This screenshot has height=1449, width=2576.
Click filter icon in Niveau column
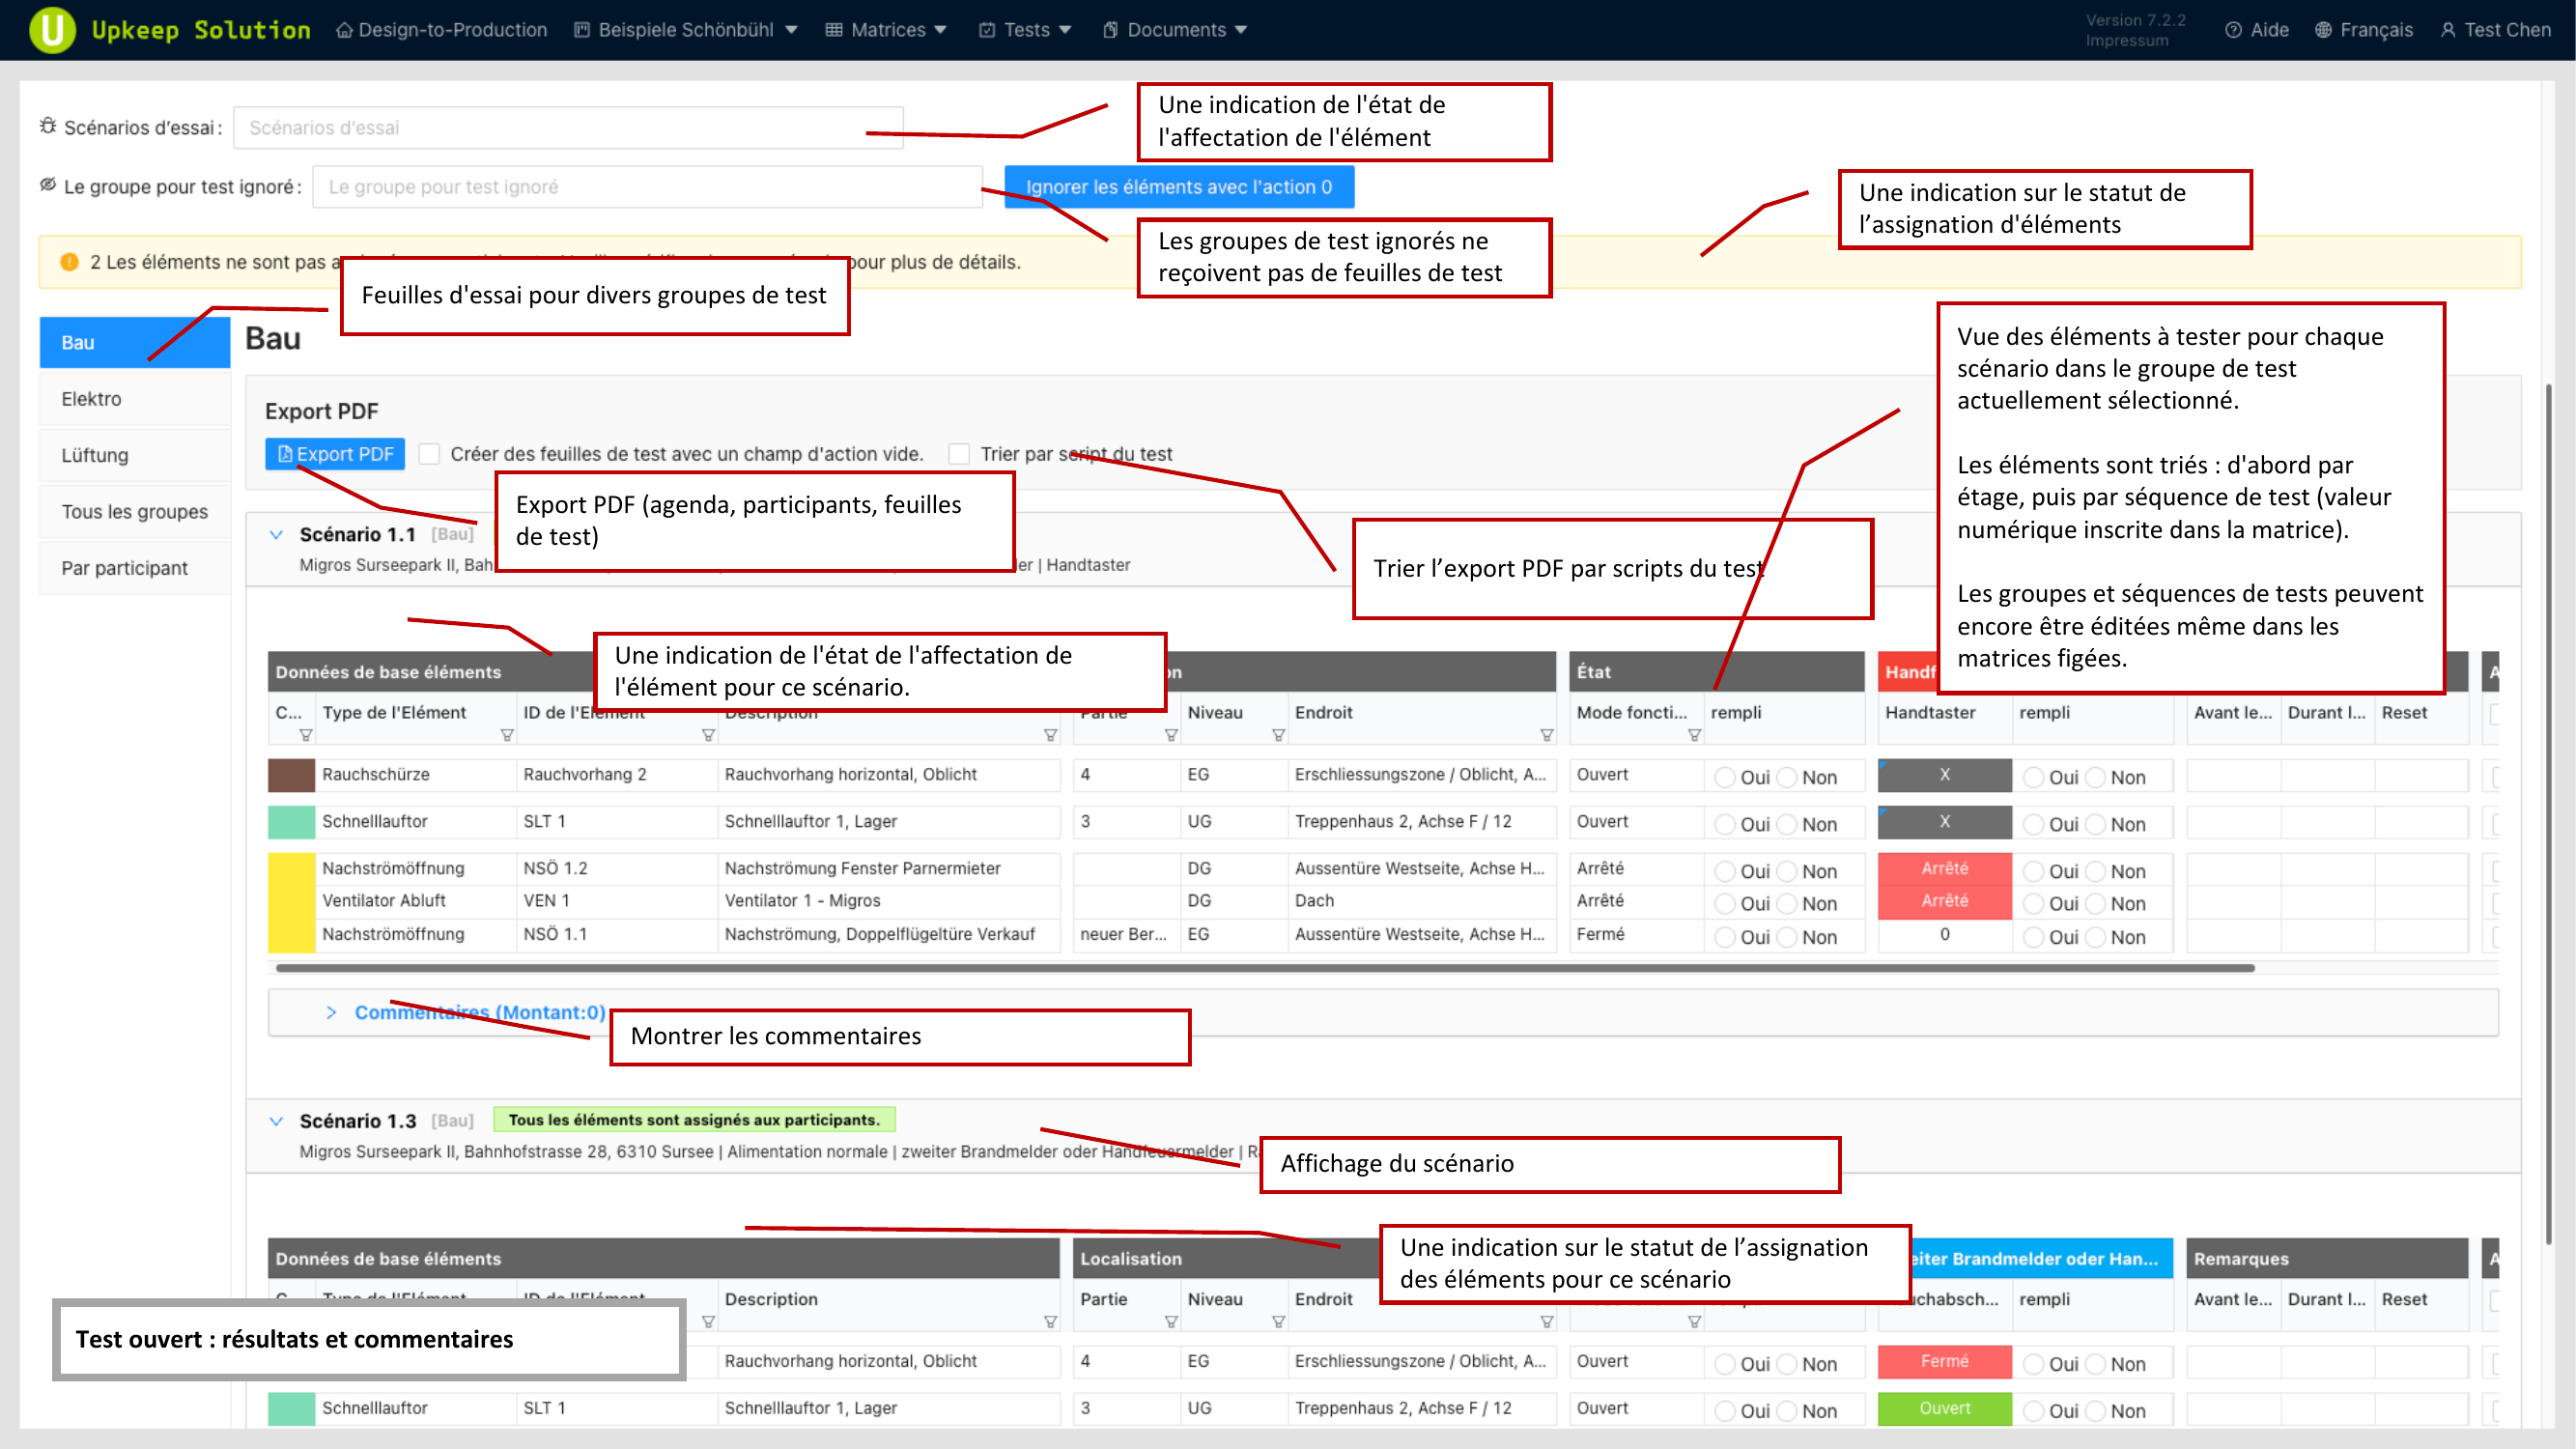pyautogui.click(x=1278, y=735)
